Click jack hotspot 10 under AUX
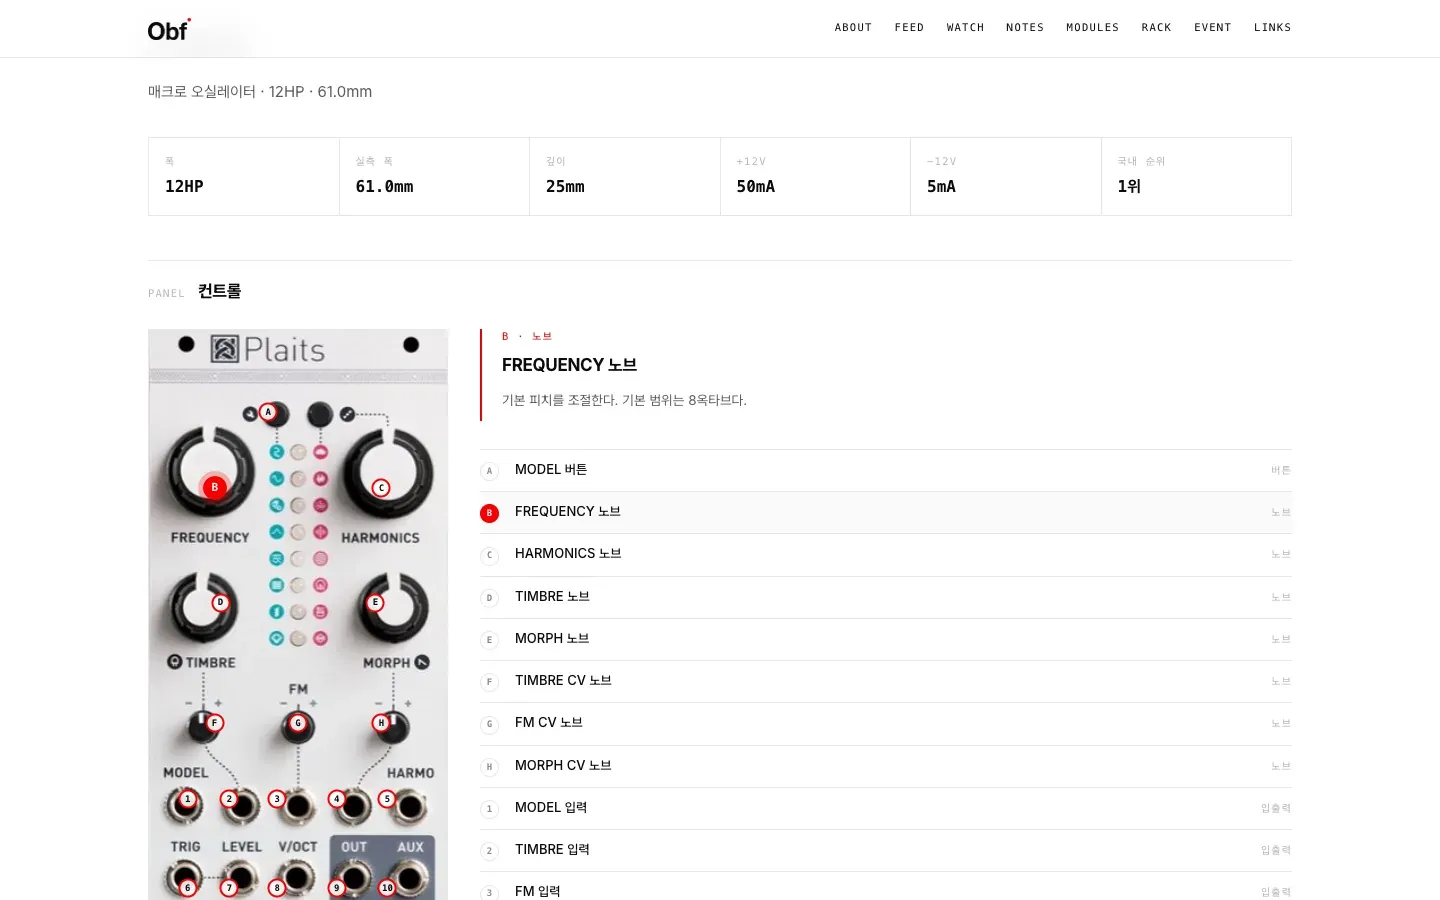The height and width of the screenshot is (900, 1440). [x=387, y=888]
